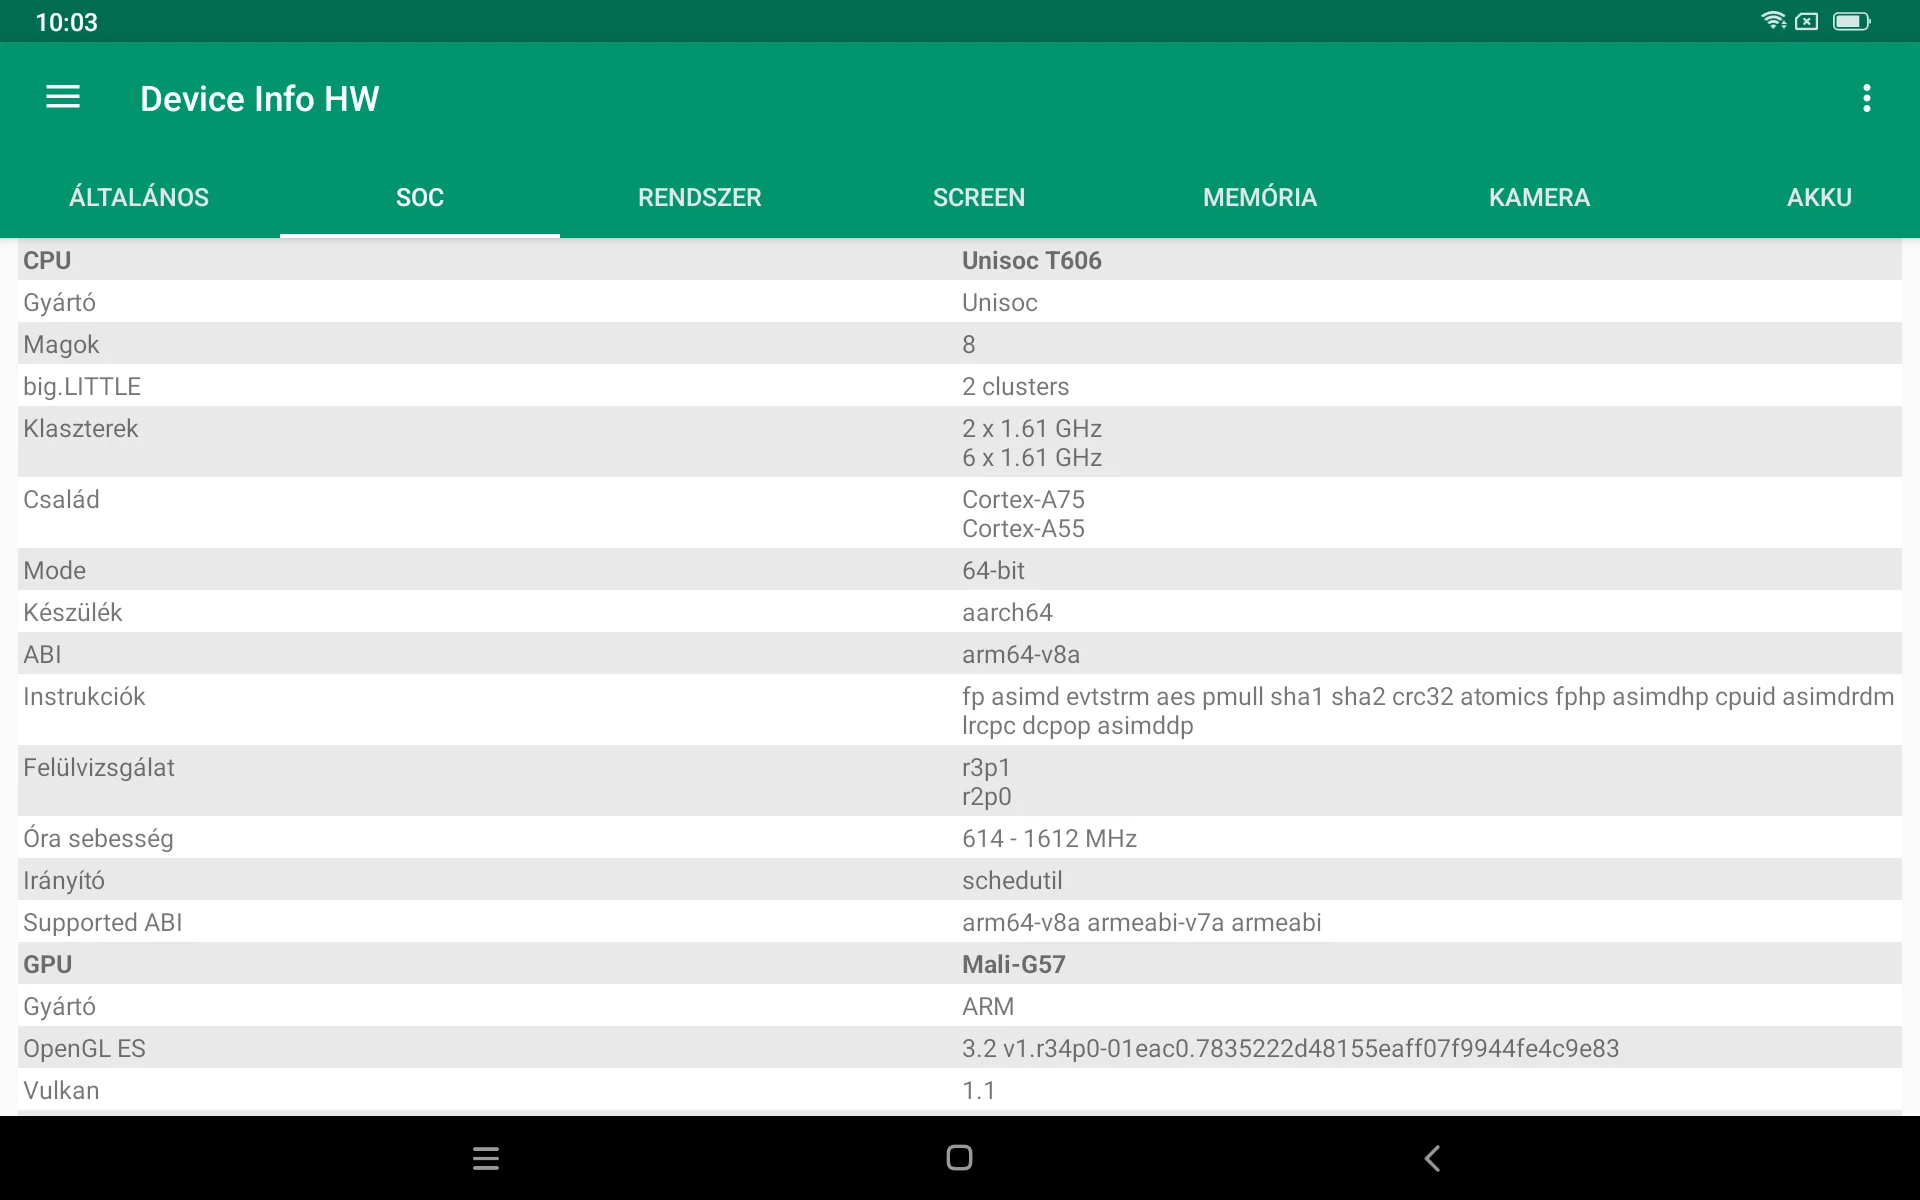Tap the battery status icon
This screenshot has height=1200, width=1920.
(1850, 21)
